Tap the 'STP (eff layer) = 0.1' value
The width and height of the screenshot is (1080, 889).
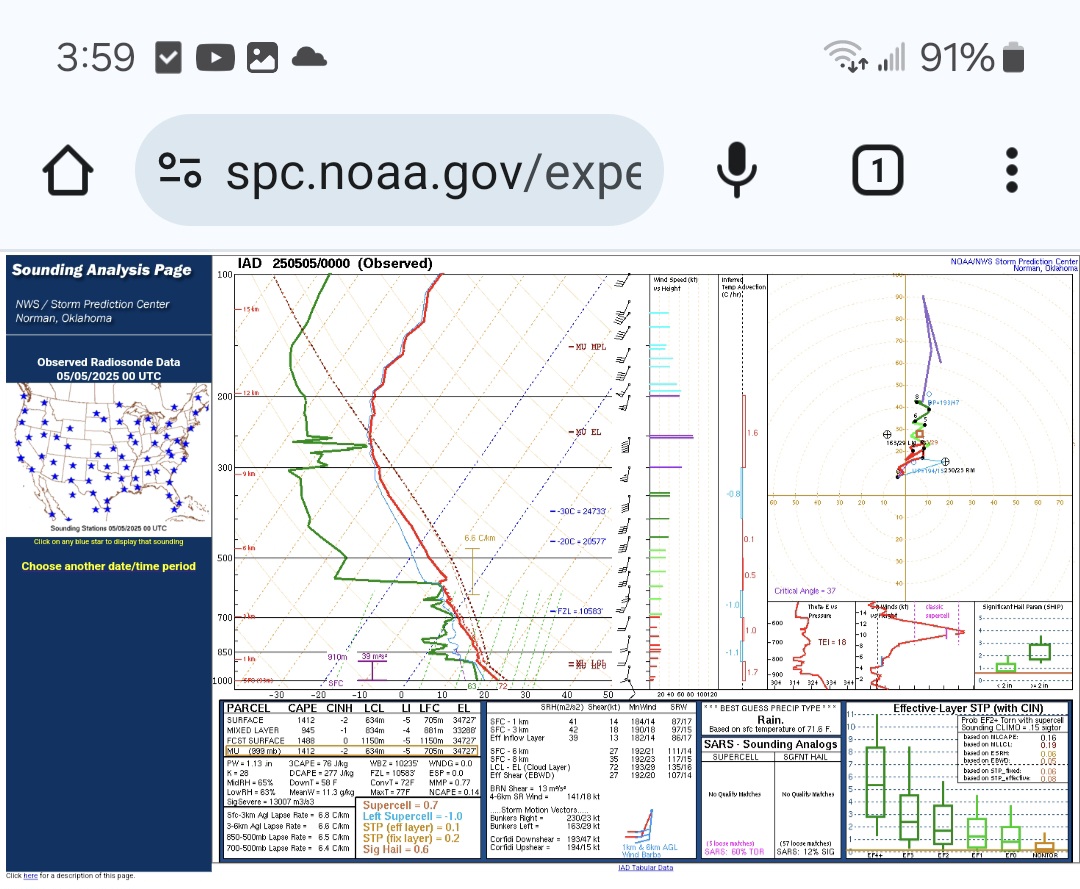[411, 827]
